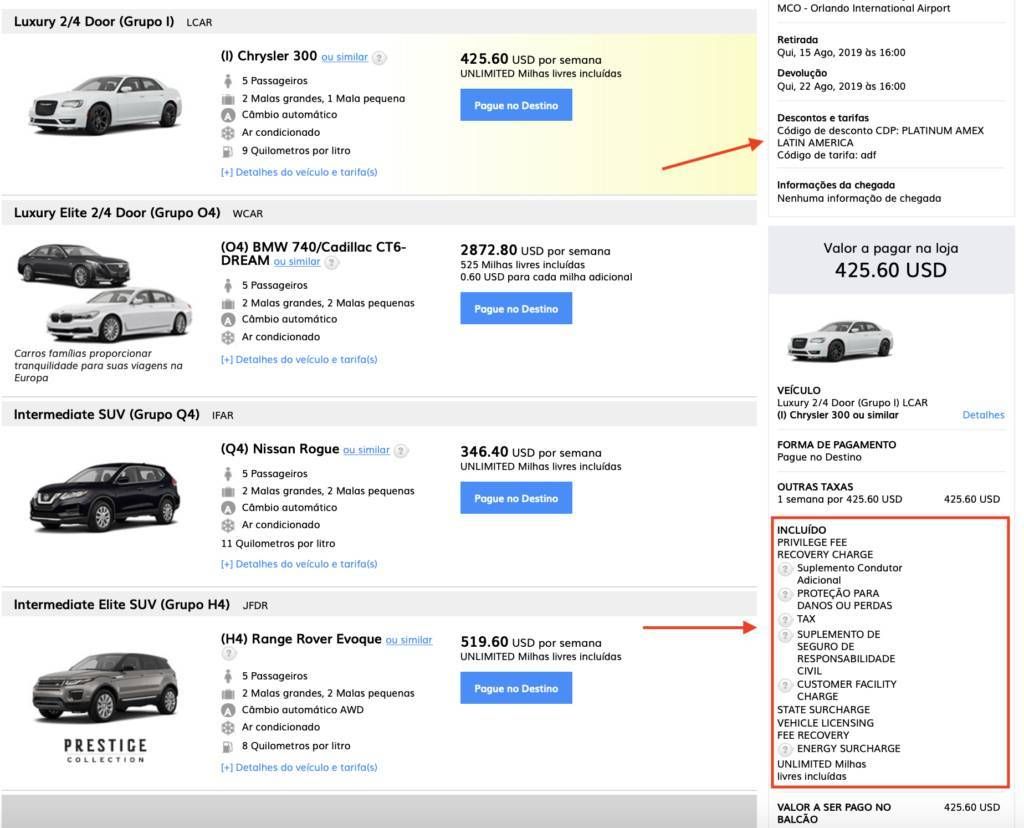Click Intermediate Elite SUV (Grupo H4) heading

coord(121,605)
